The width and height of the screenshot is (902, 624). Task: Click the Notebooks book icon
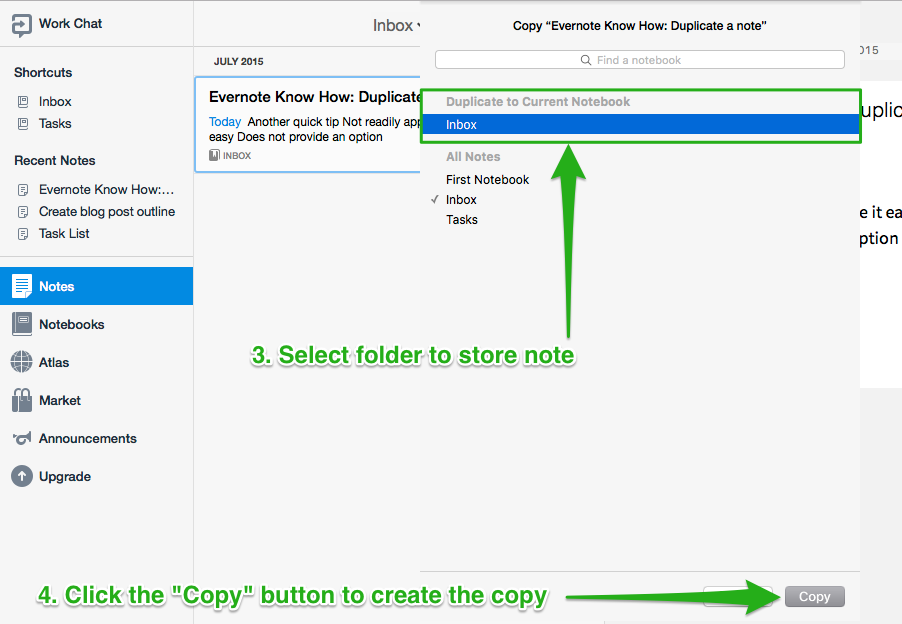(22, 324)
